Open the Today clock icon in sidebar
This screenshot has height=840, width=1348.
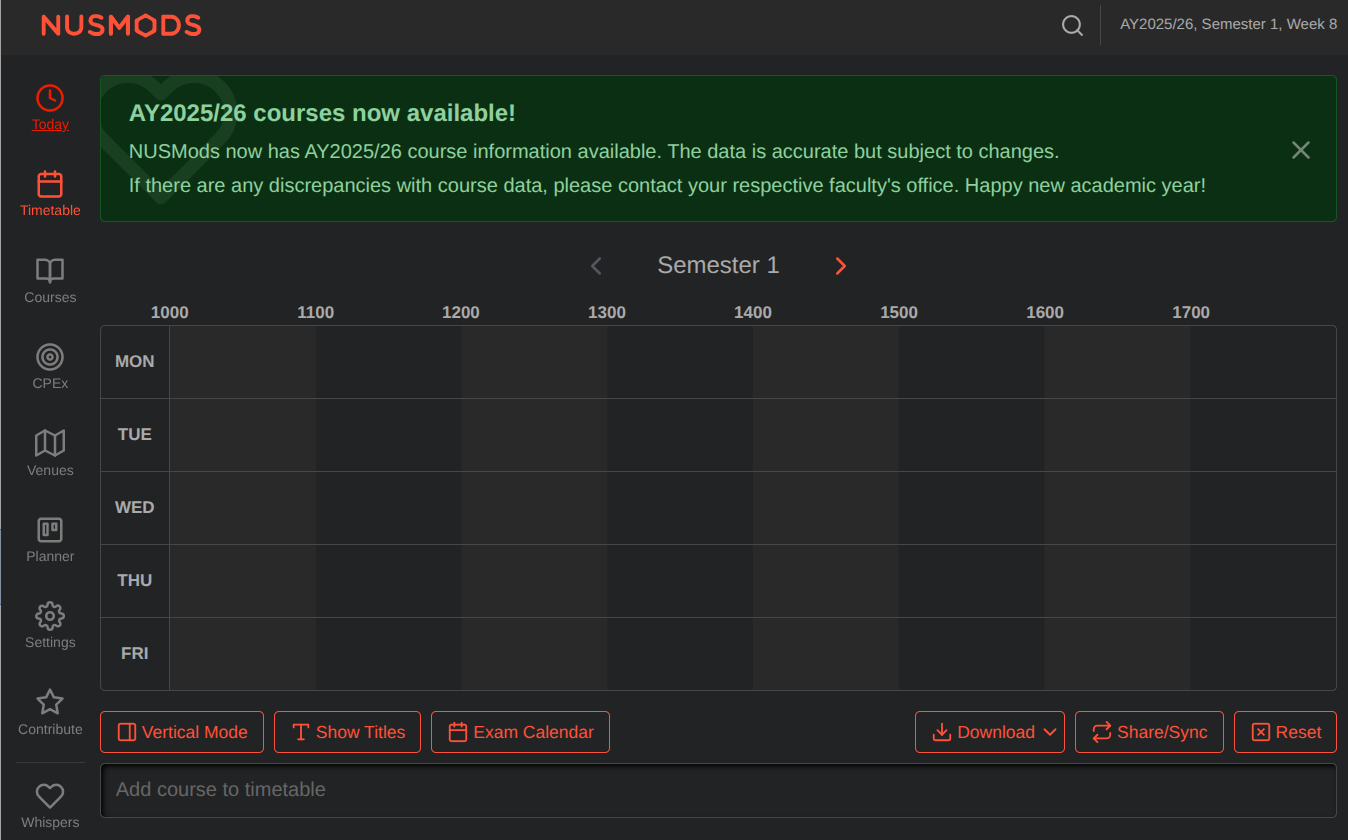(x=50, y=98)
